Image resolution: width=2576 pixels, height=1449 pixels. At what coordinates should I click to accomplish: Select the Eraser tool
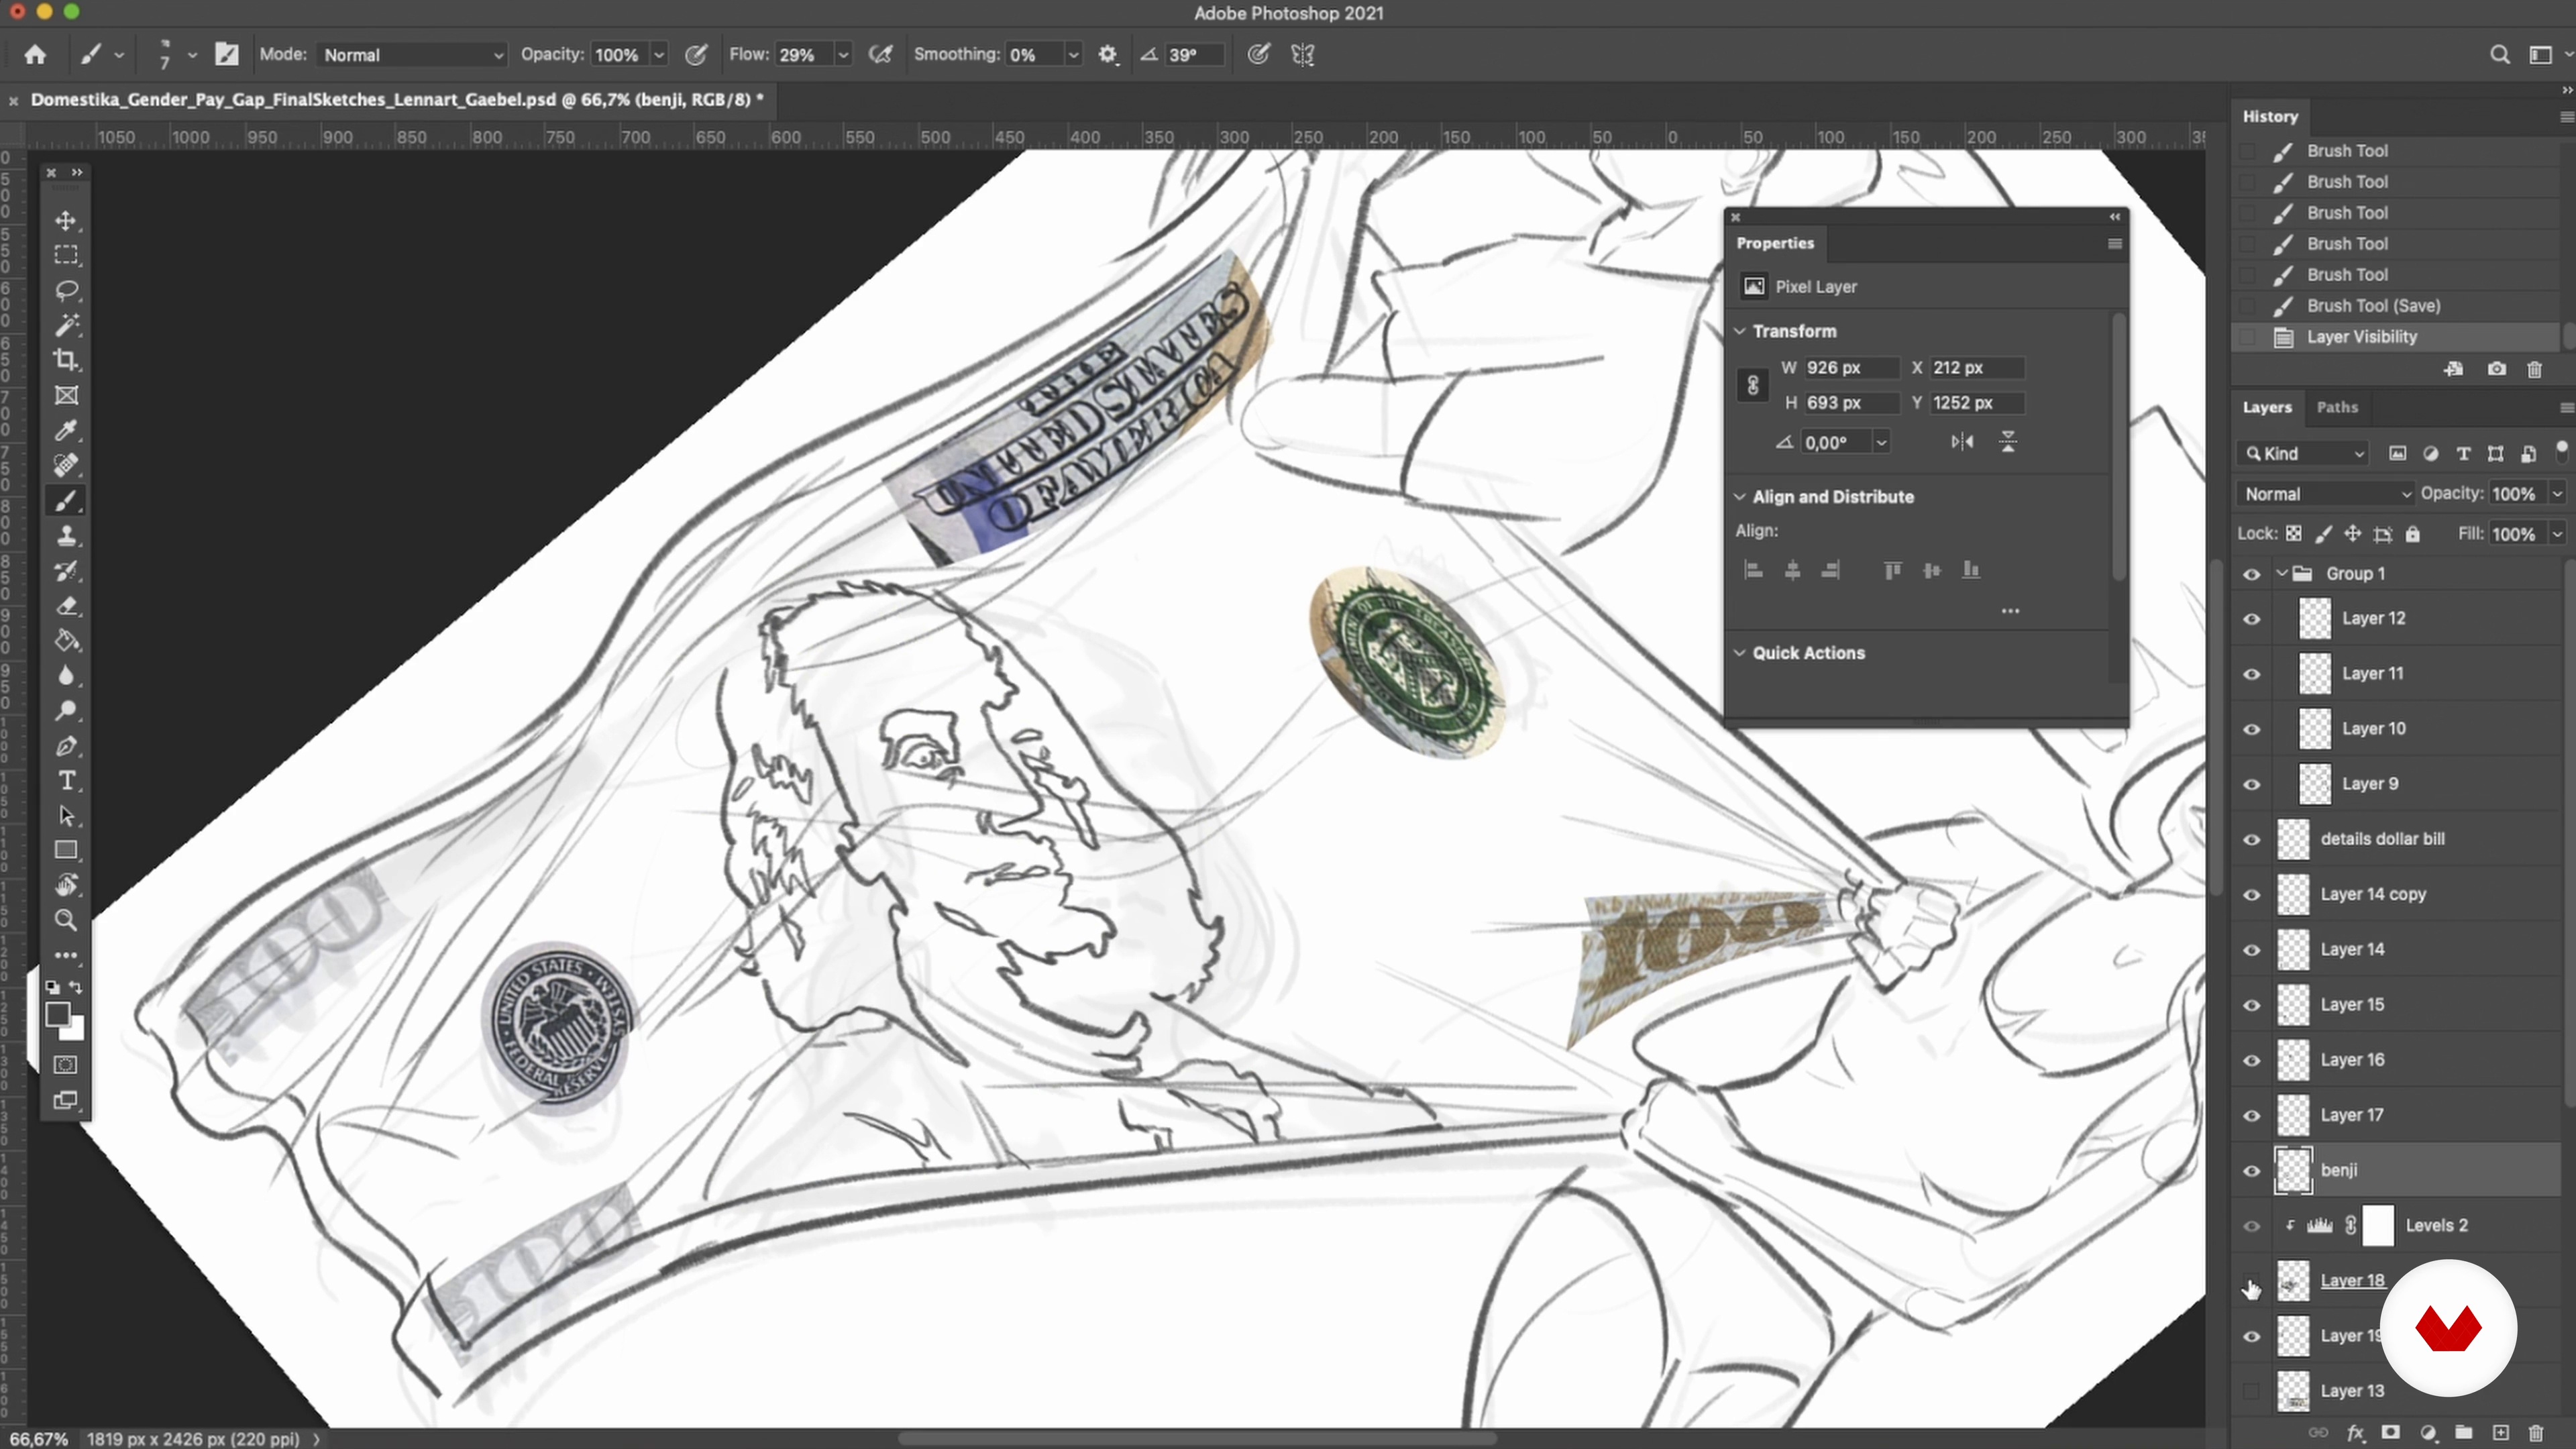66,606
